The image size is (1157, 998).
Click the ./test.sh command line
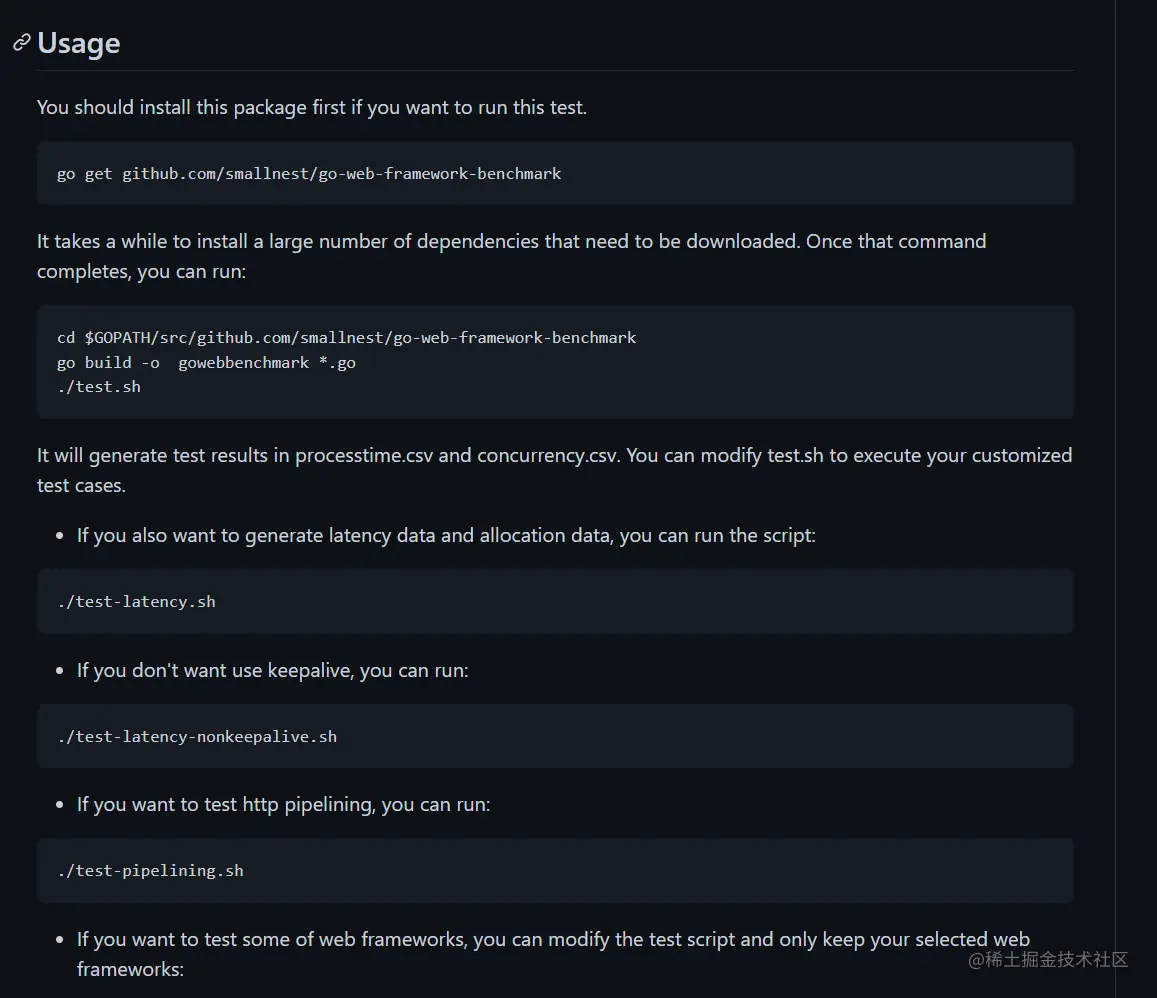(99, 387)
